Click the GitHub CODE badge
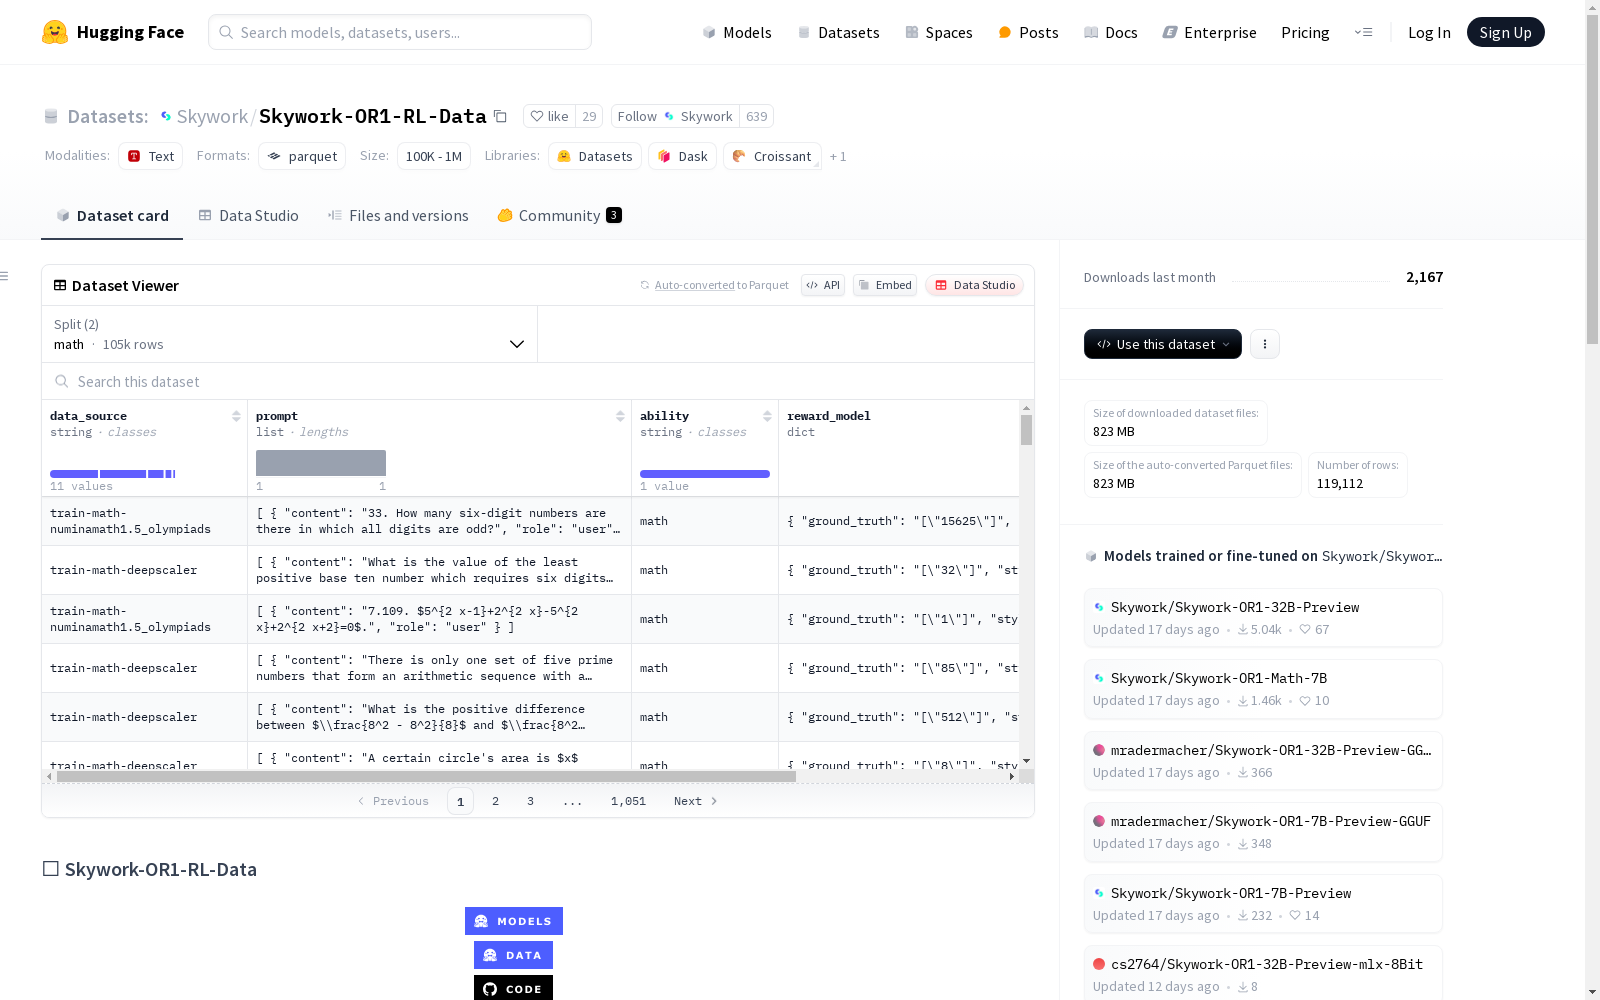 tap(513, 988)
